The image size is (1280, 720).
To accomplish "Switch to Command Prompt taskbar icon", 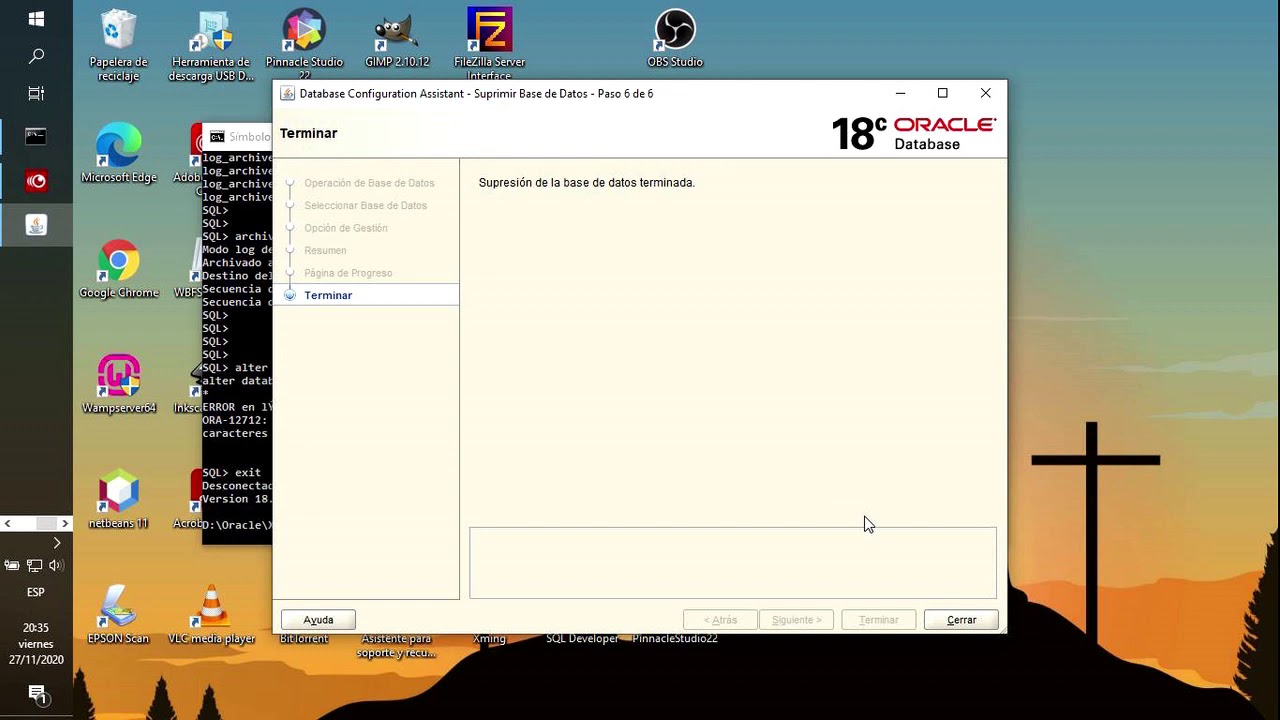I will tap(36, 136).
